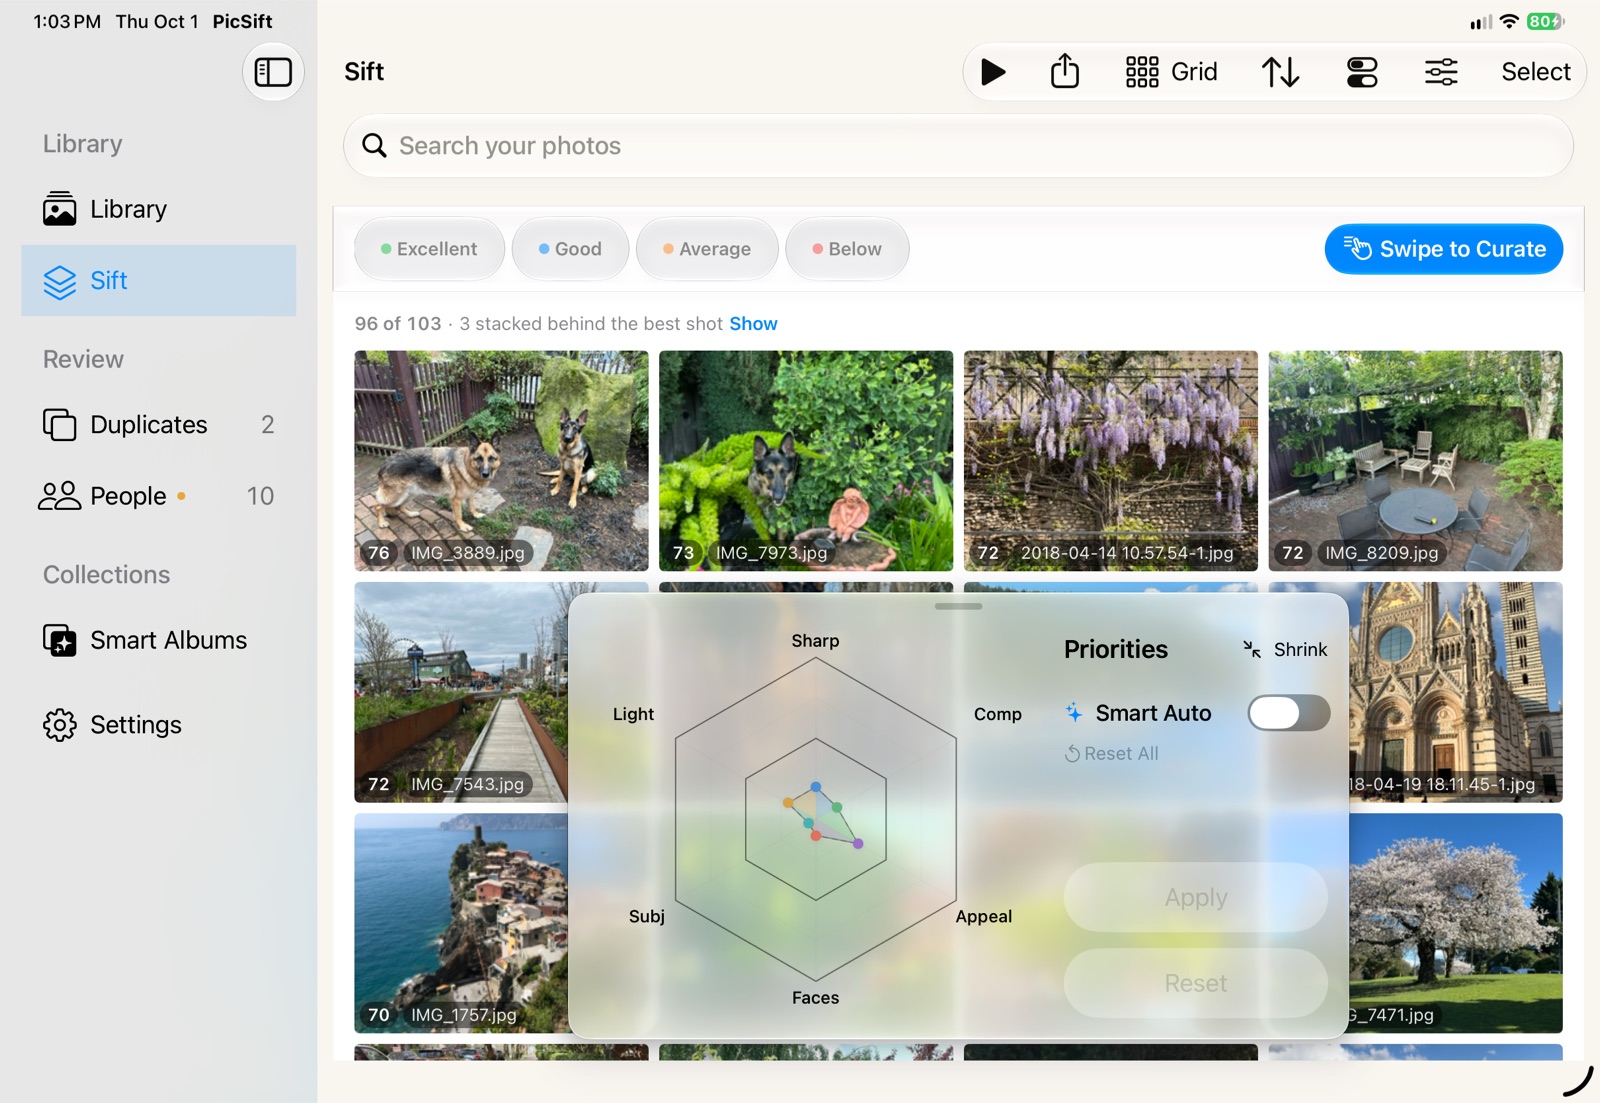Click the green Comp radar point
Screen dimensions: 1600x1103
pos(837,807)
